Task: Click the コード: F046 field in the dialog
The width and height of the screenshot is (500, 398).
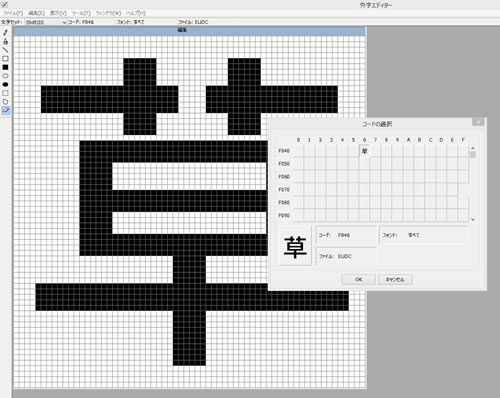Action: click(346, 235)
